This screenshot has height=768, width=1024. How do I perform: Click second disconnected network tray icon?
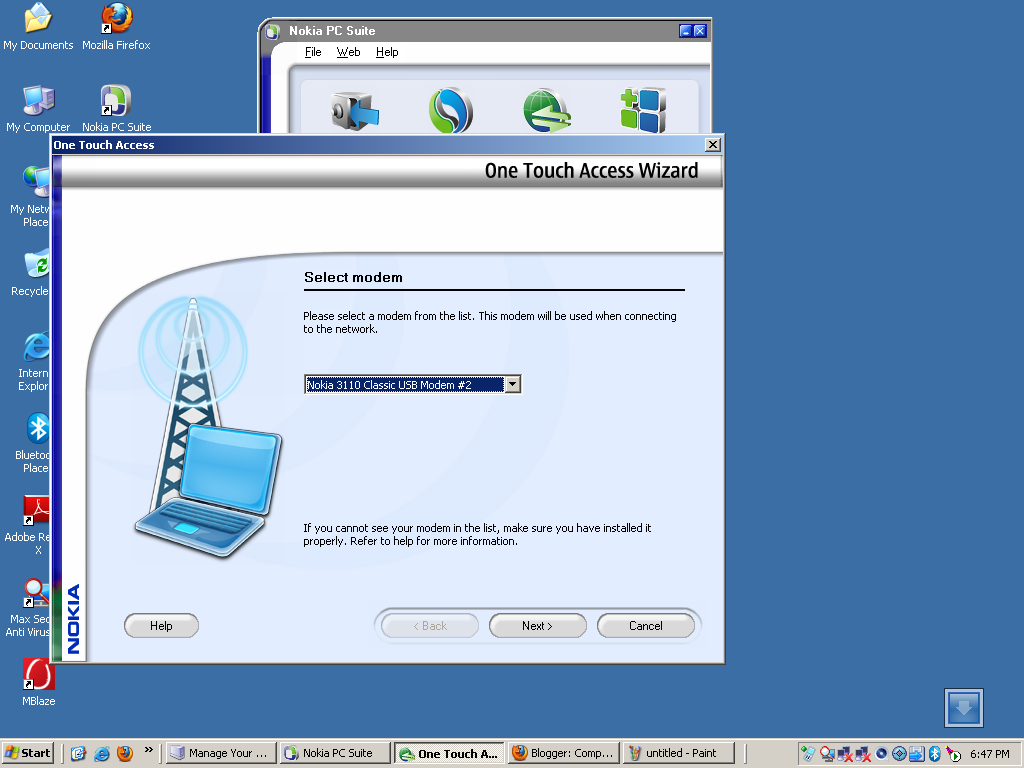(863, 754)
